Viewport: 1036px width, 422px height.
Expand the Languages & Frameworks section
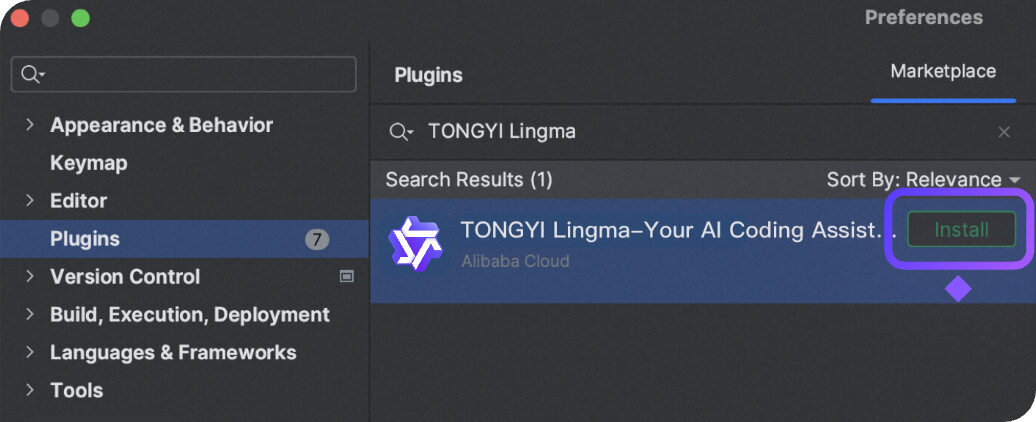(x=30, y=353)
